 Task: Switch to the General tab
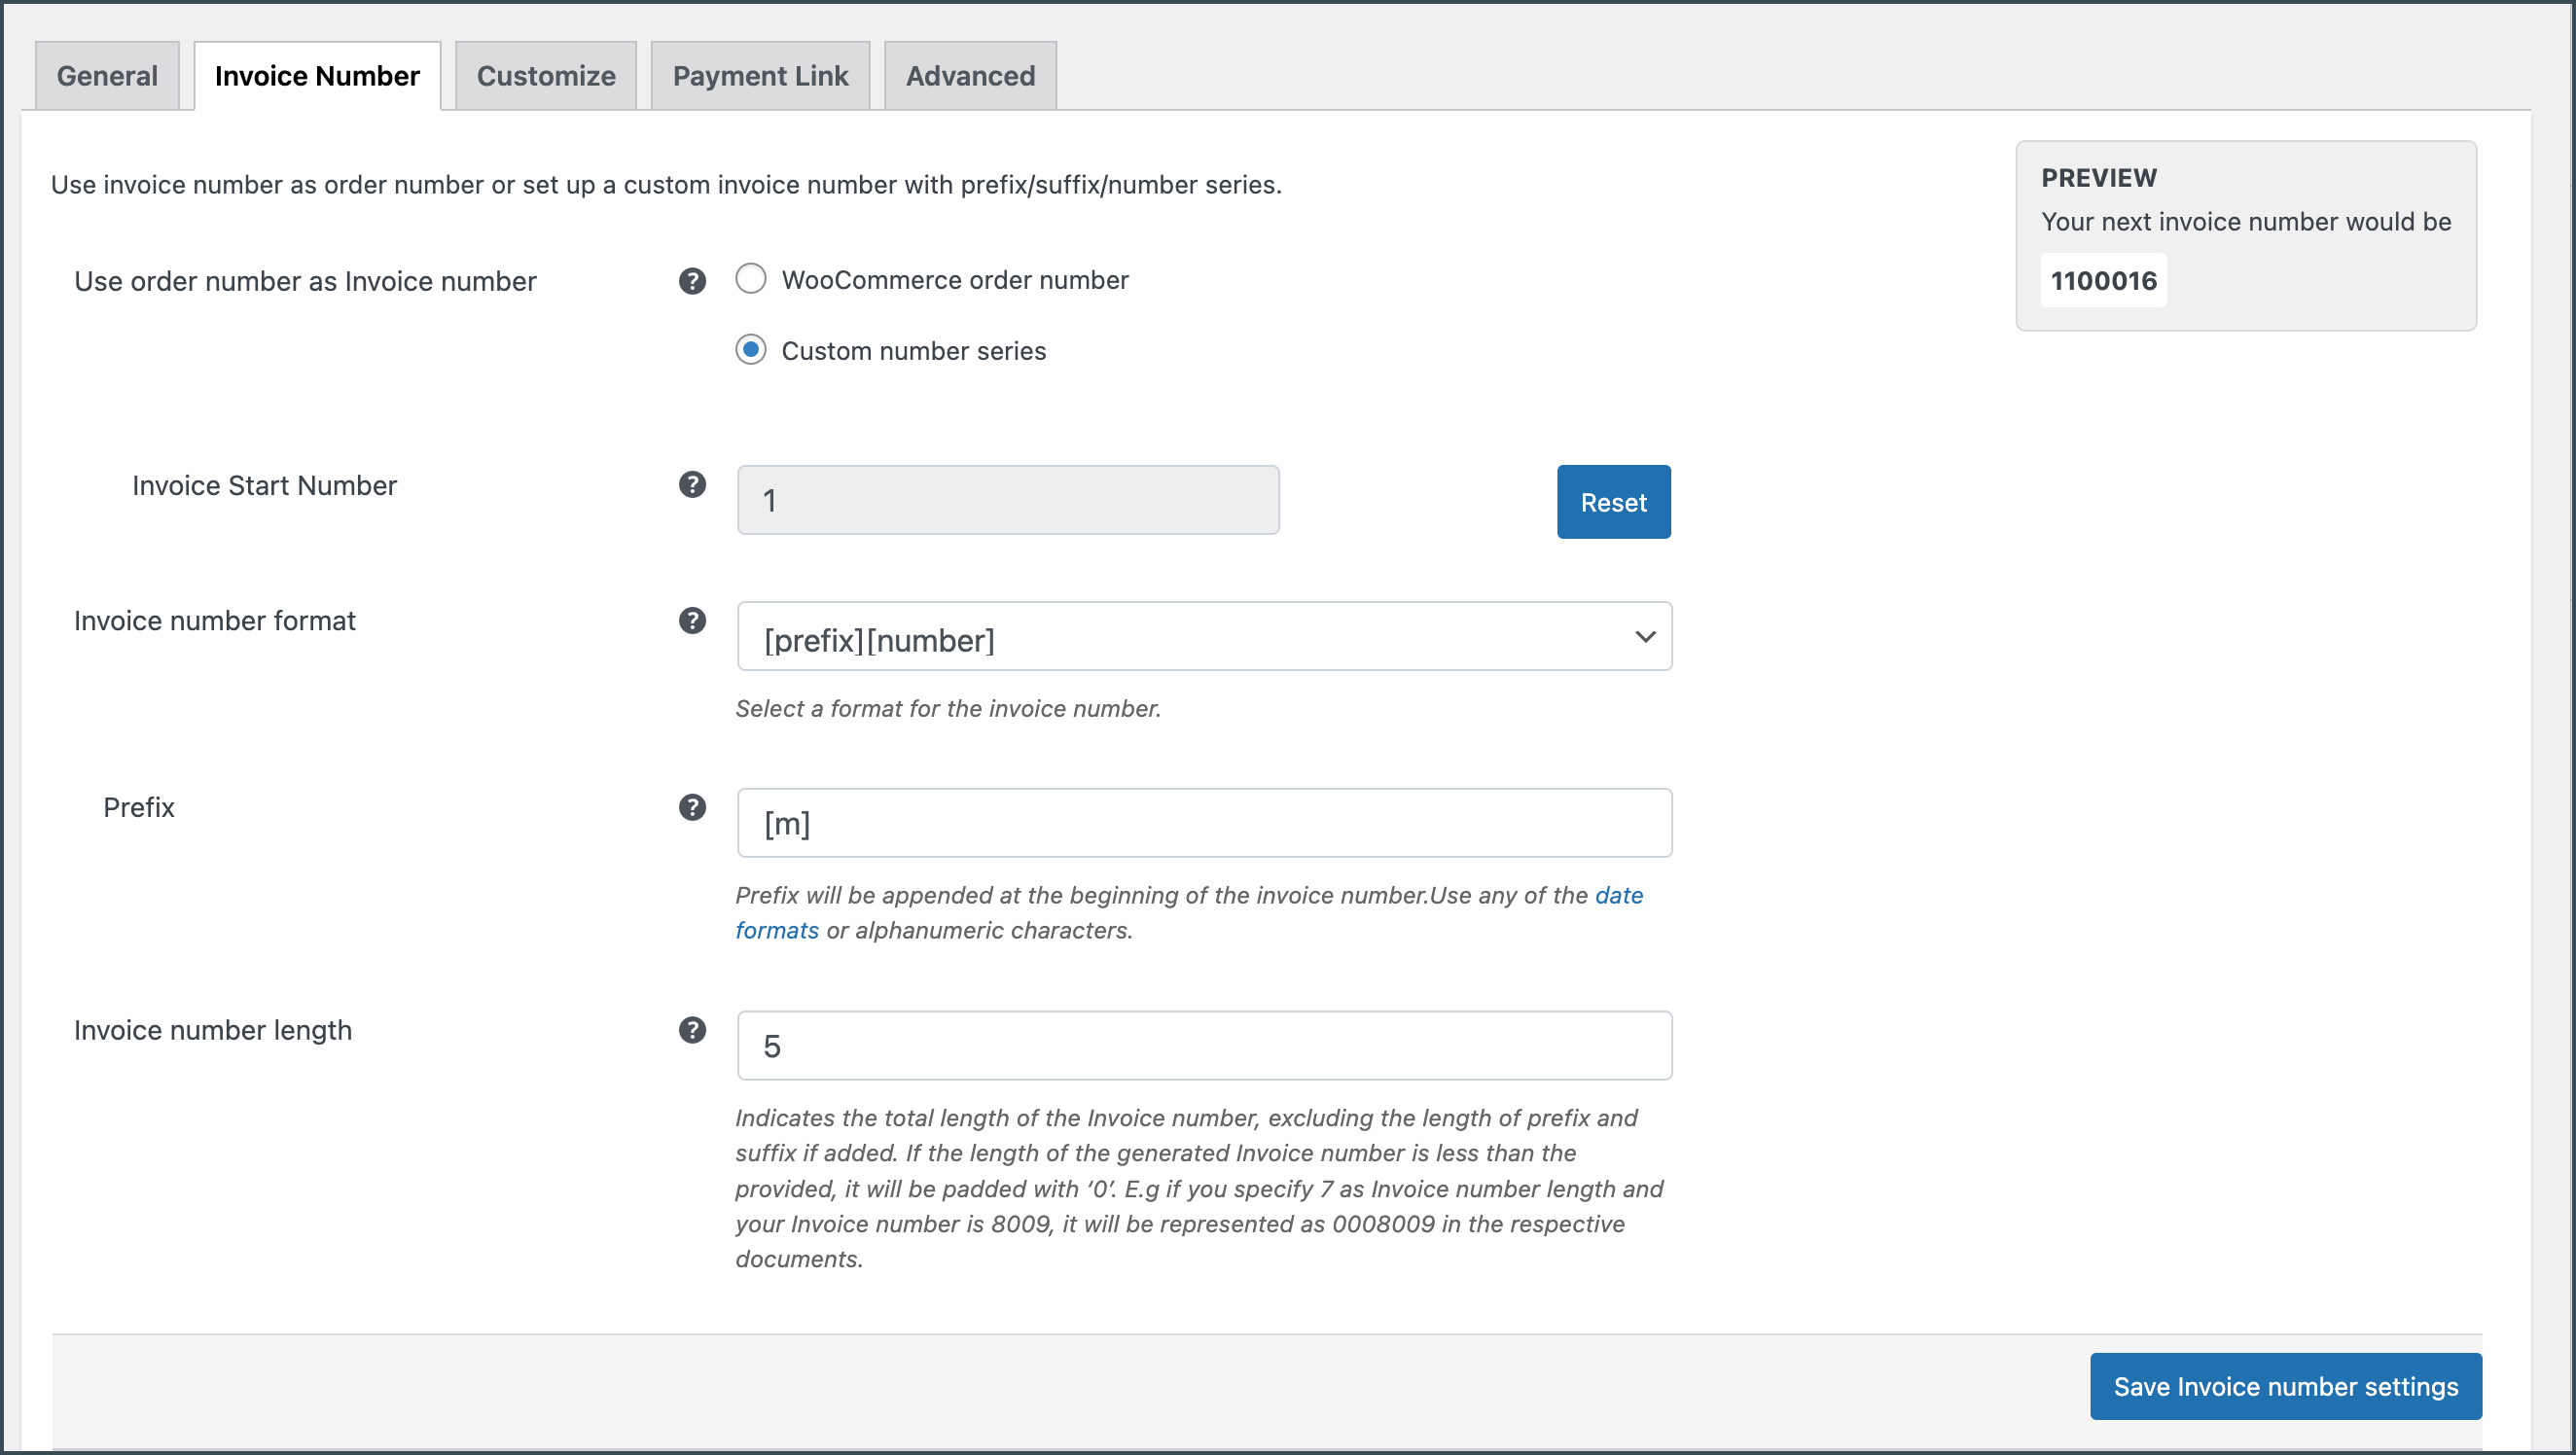(x=107, y=76)
